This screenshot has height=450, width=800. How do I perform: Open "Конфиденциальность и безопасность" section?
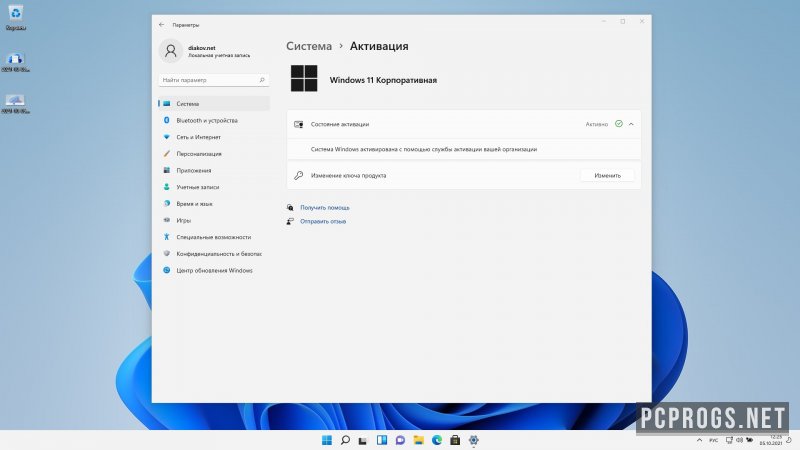click(x=214, y=254)
